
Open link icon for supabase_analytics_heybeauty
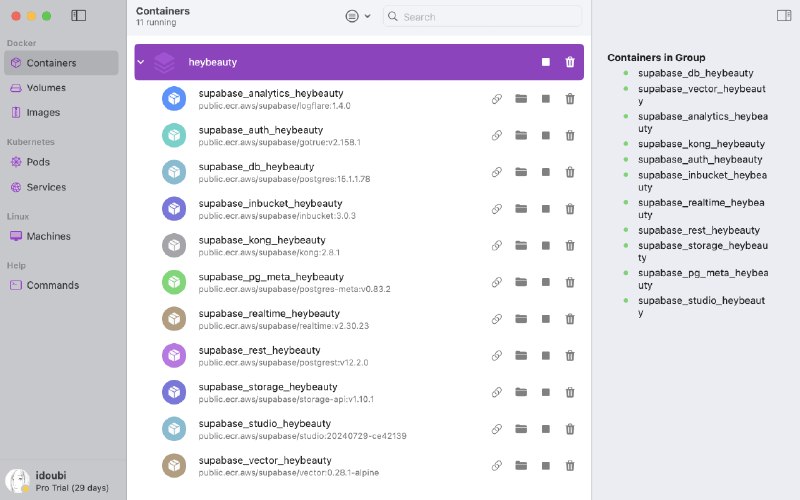coord(496,99)
